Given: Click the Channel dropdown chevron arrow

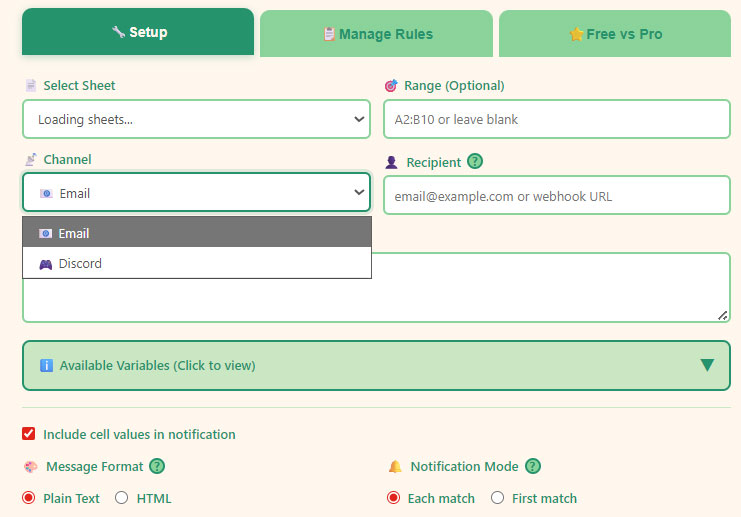Looking at the screenshot, I should coord(359,192).
